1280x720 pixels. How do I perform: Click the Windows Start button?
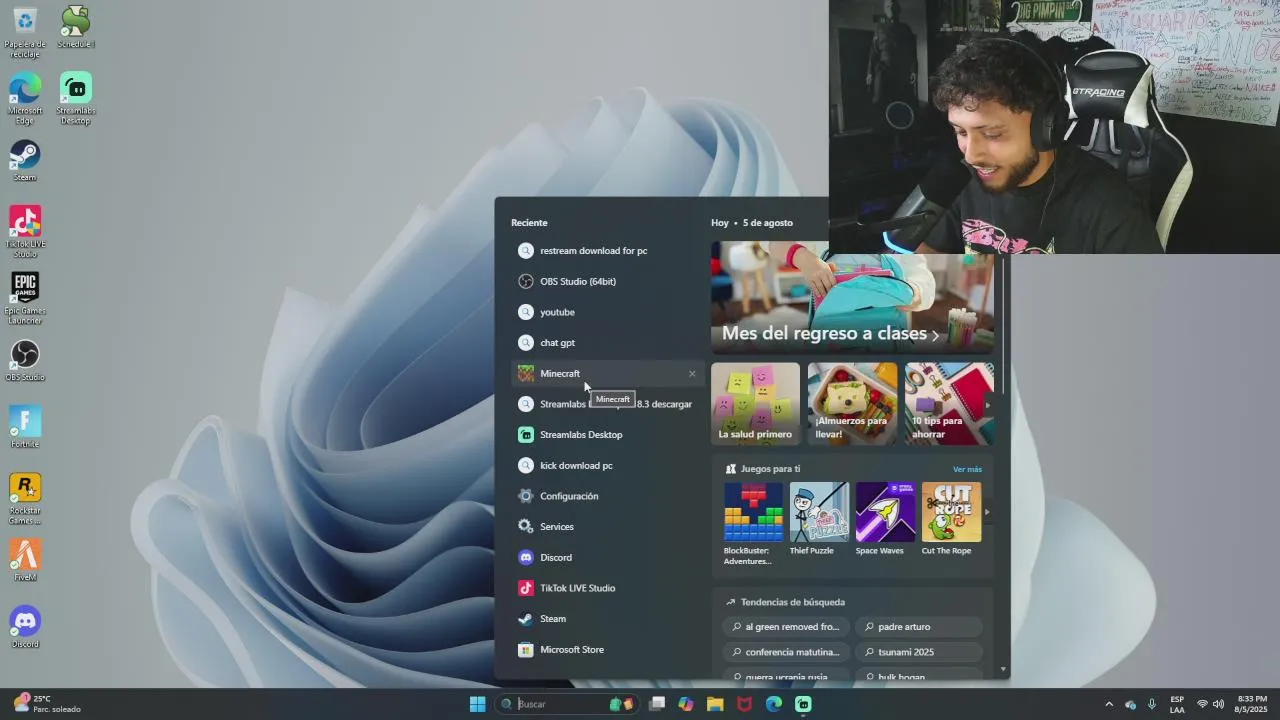[x=478, y=704]
